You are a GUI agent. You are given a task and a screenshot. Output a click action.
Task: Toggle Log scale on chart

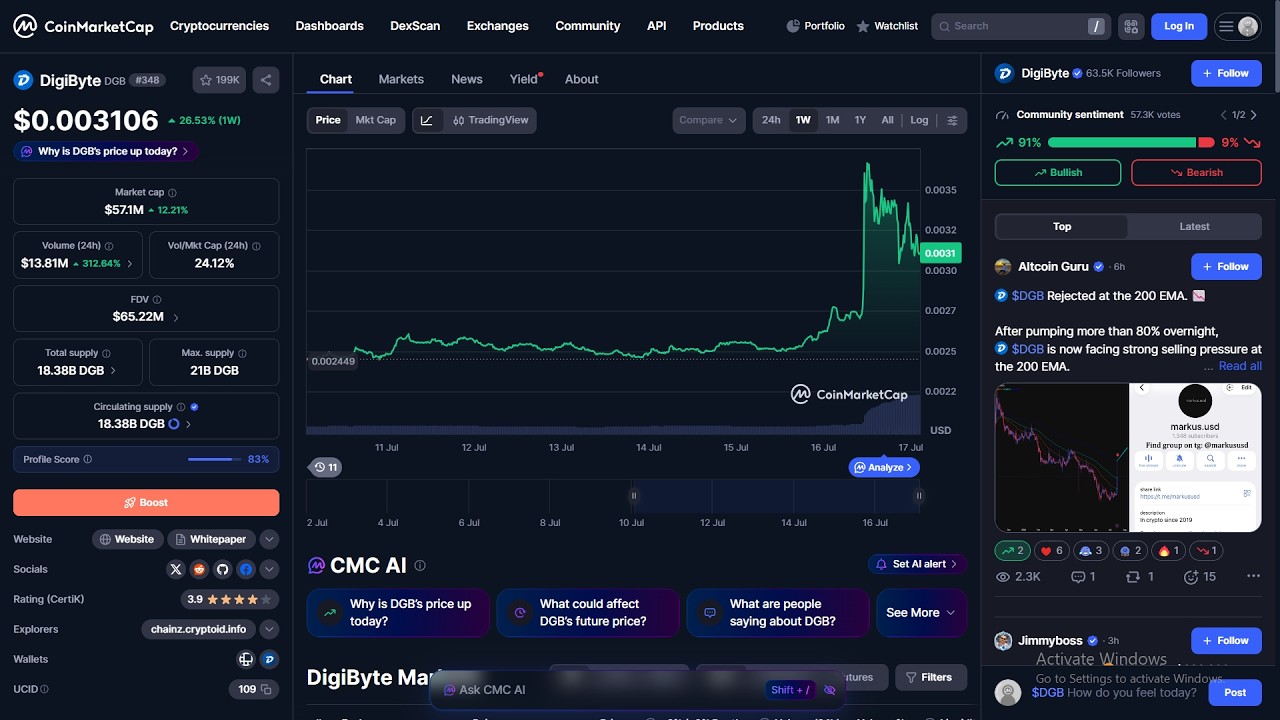pyautogui.click(x=919, y=120)
